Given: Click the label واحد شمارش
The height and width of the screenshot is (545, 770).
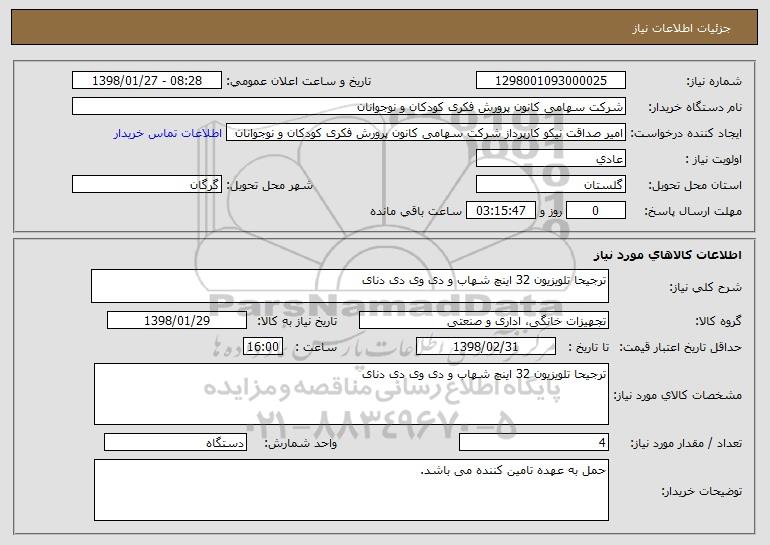Looking at the screenshot, I should [301, 443].
